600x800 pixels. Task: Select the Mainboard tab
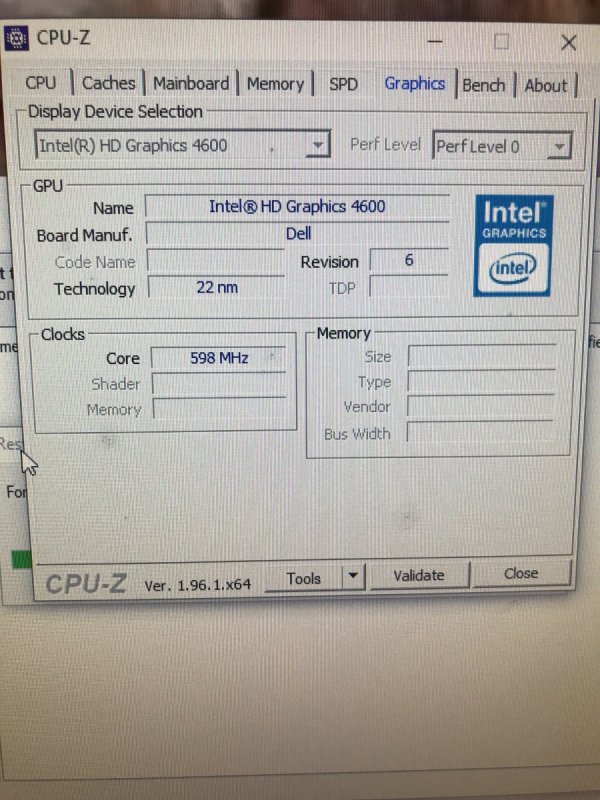[x=191, y=84]
